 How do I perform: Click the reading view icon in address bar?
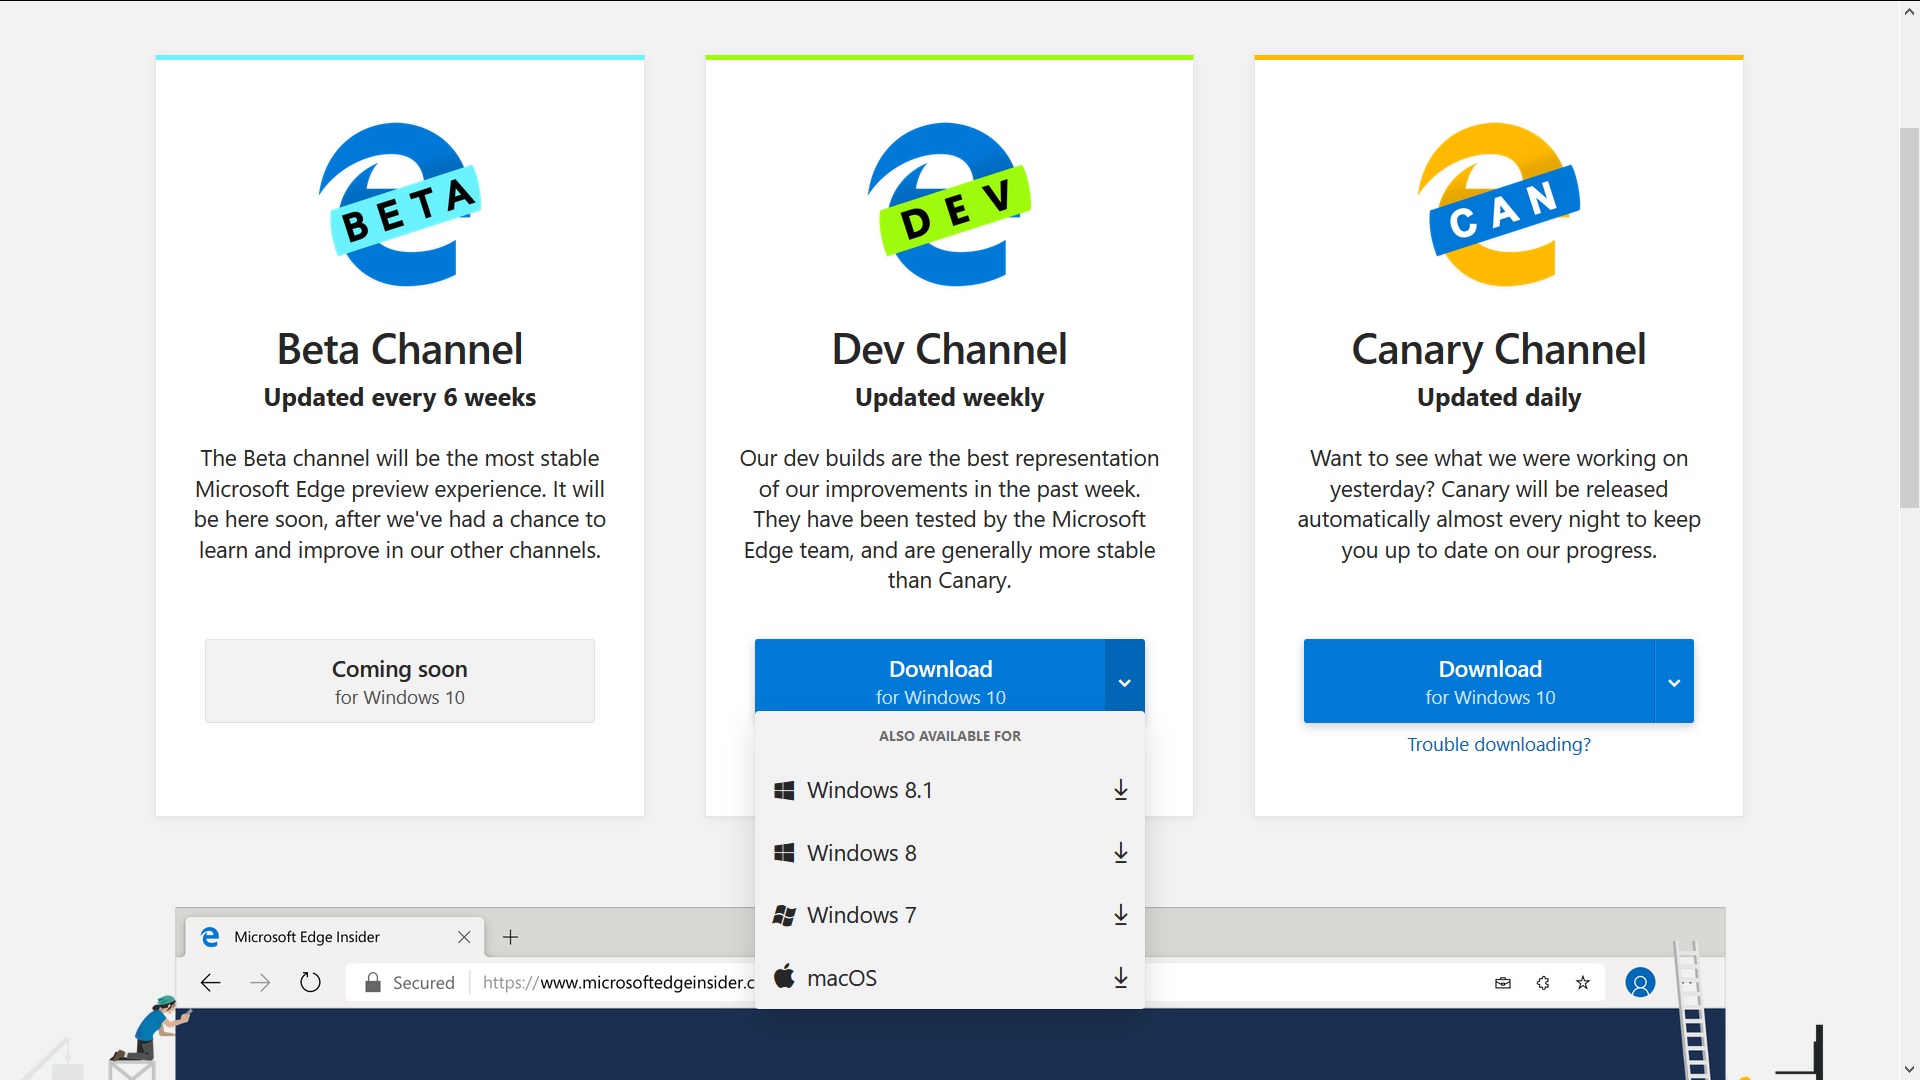pyautogui.click(x=1503, y=983)
